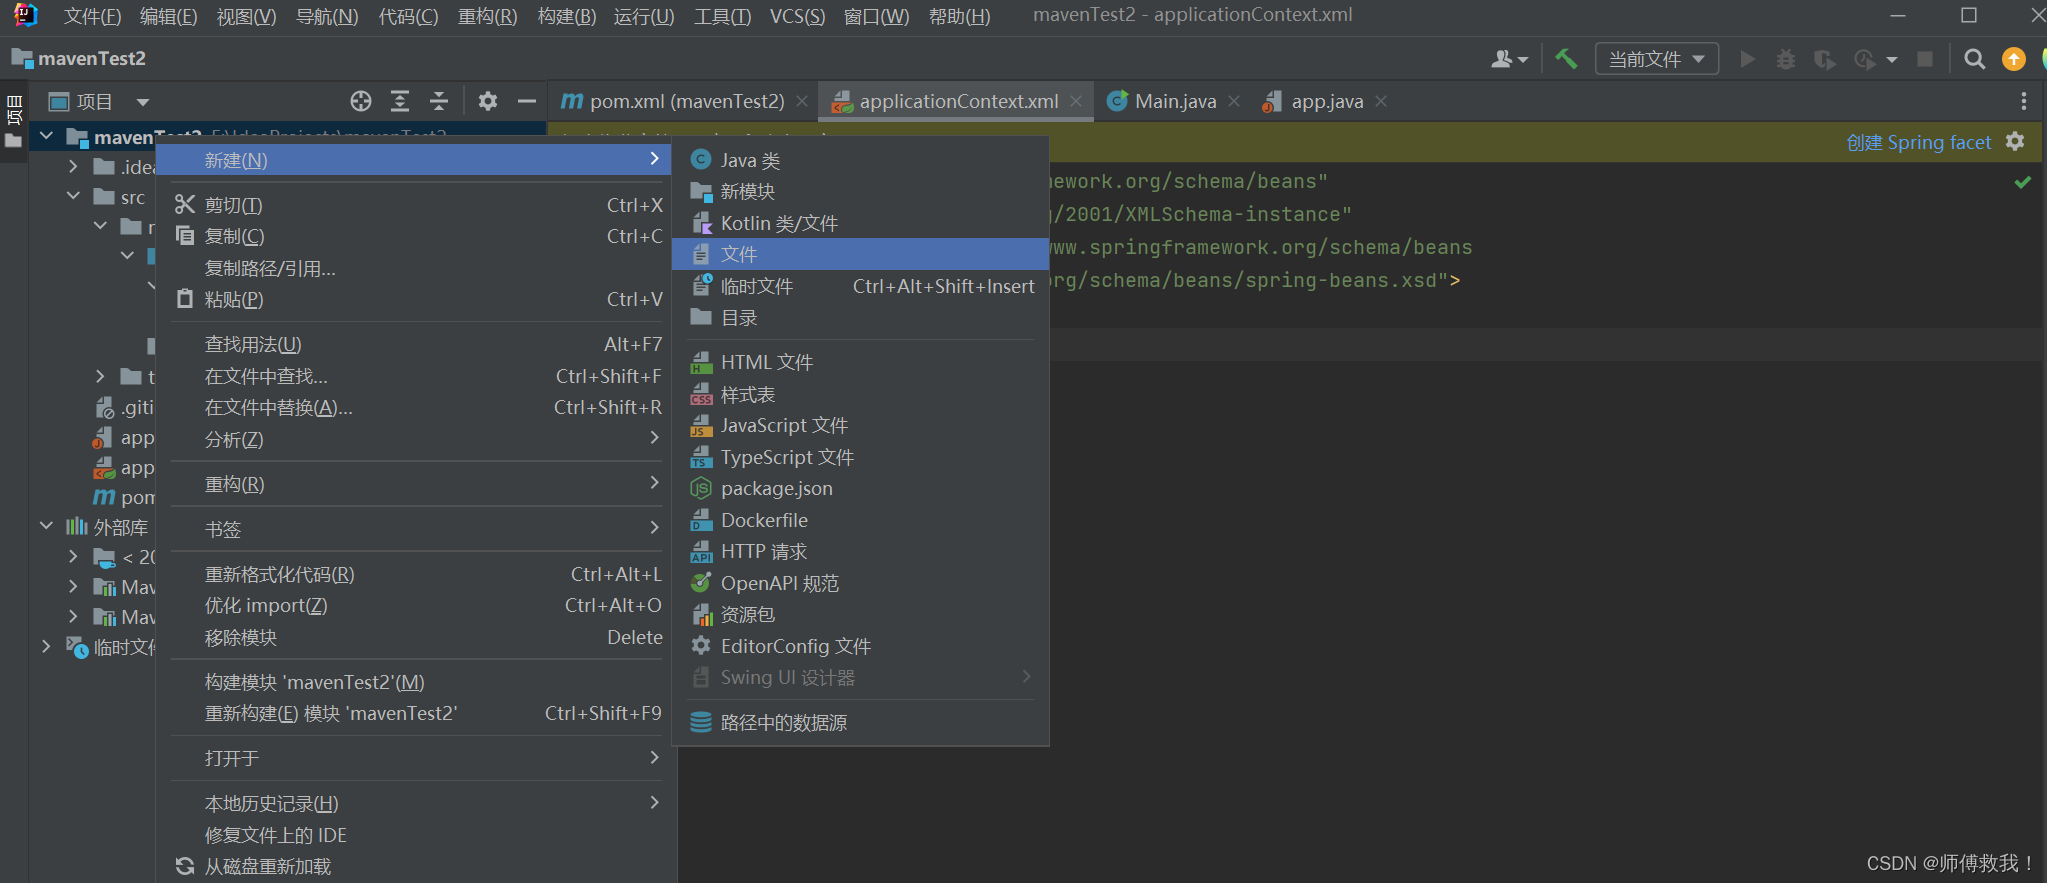Click 创建 Spring facet link

point(1918,142)
